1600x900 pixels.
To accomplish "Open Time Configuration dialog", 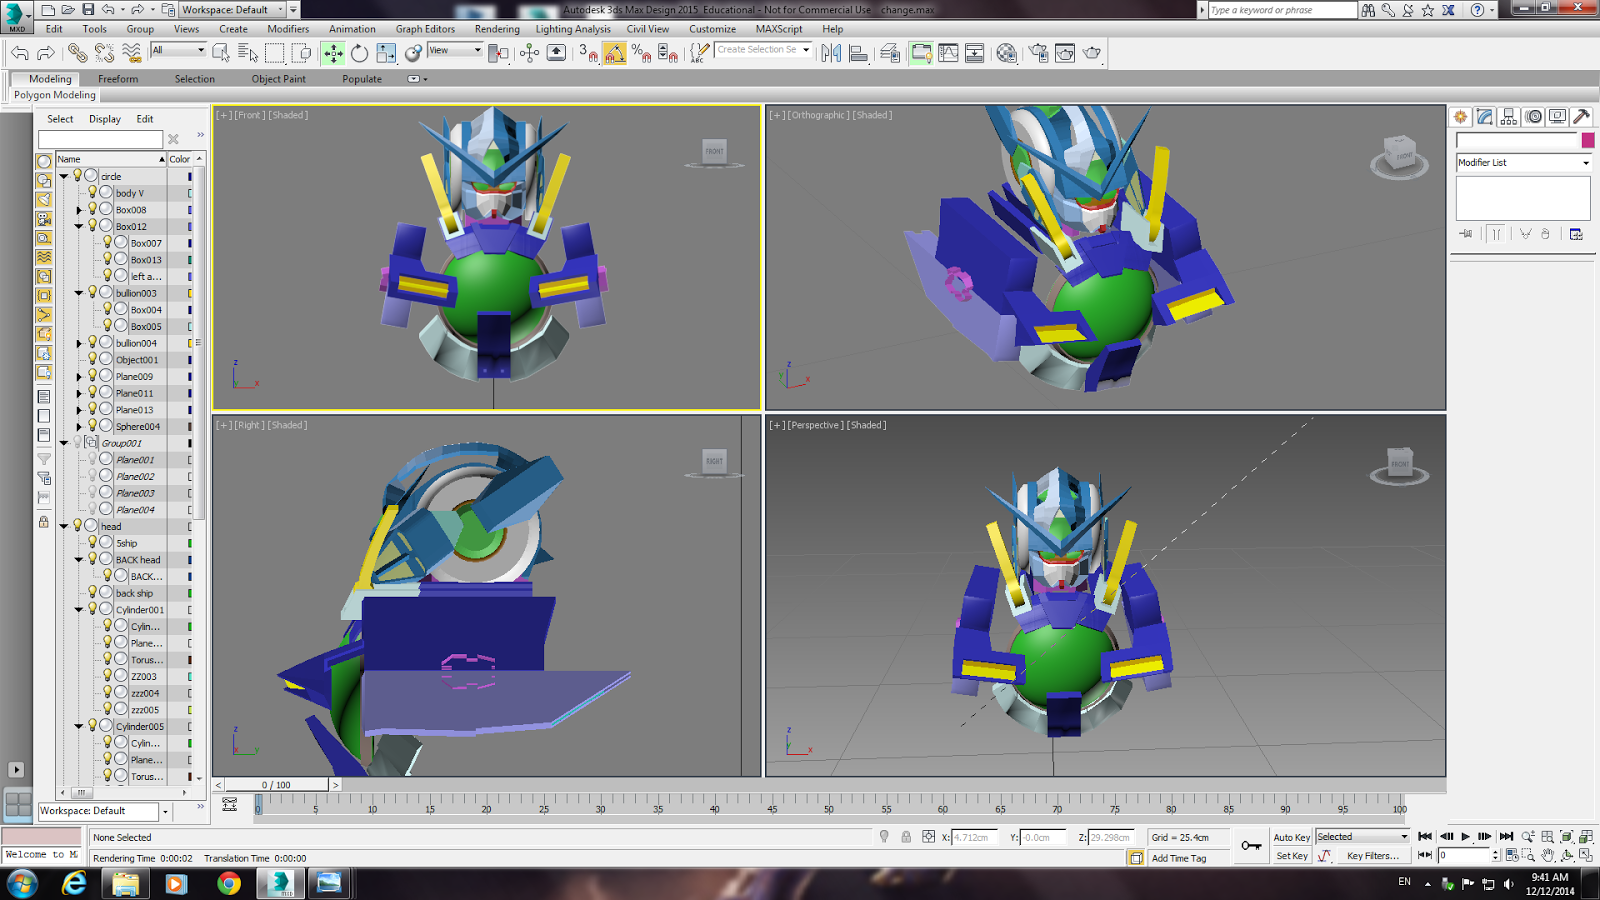I will click(x=1512, y=855).
